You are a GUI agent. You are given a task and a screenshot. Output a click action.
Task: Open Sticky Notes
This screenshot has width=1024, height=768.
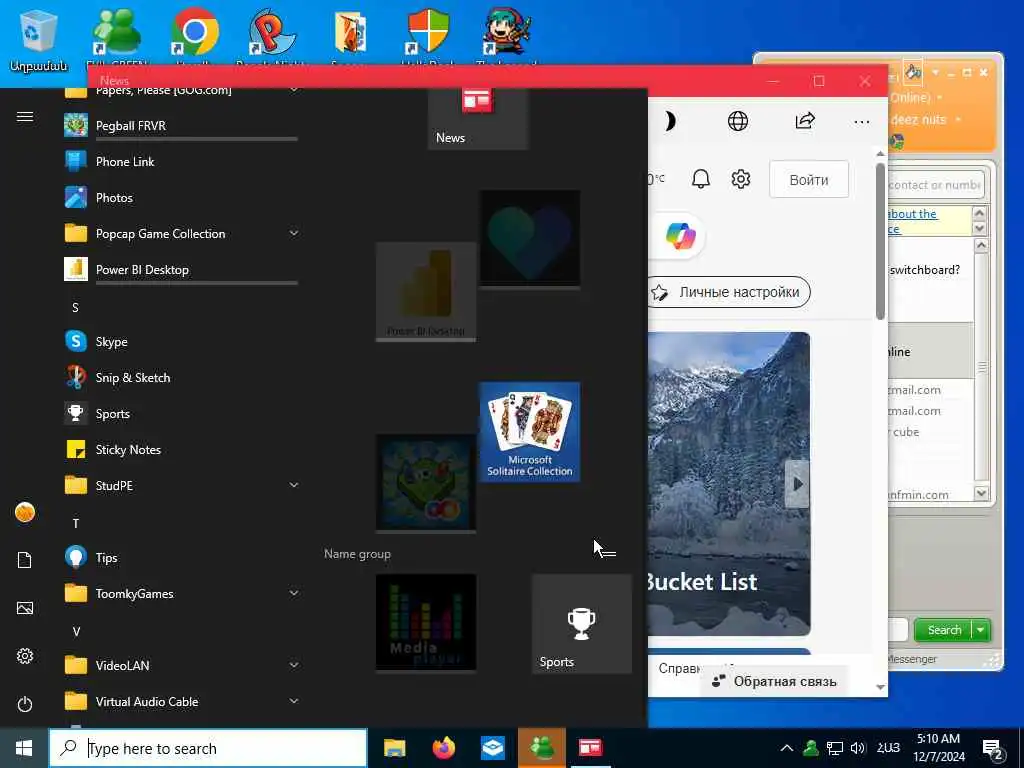pos(181,449)
